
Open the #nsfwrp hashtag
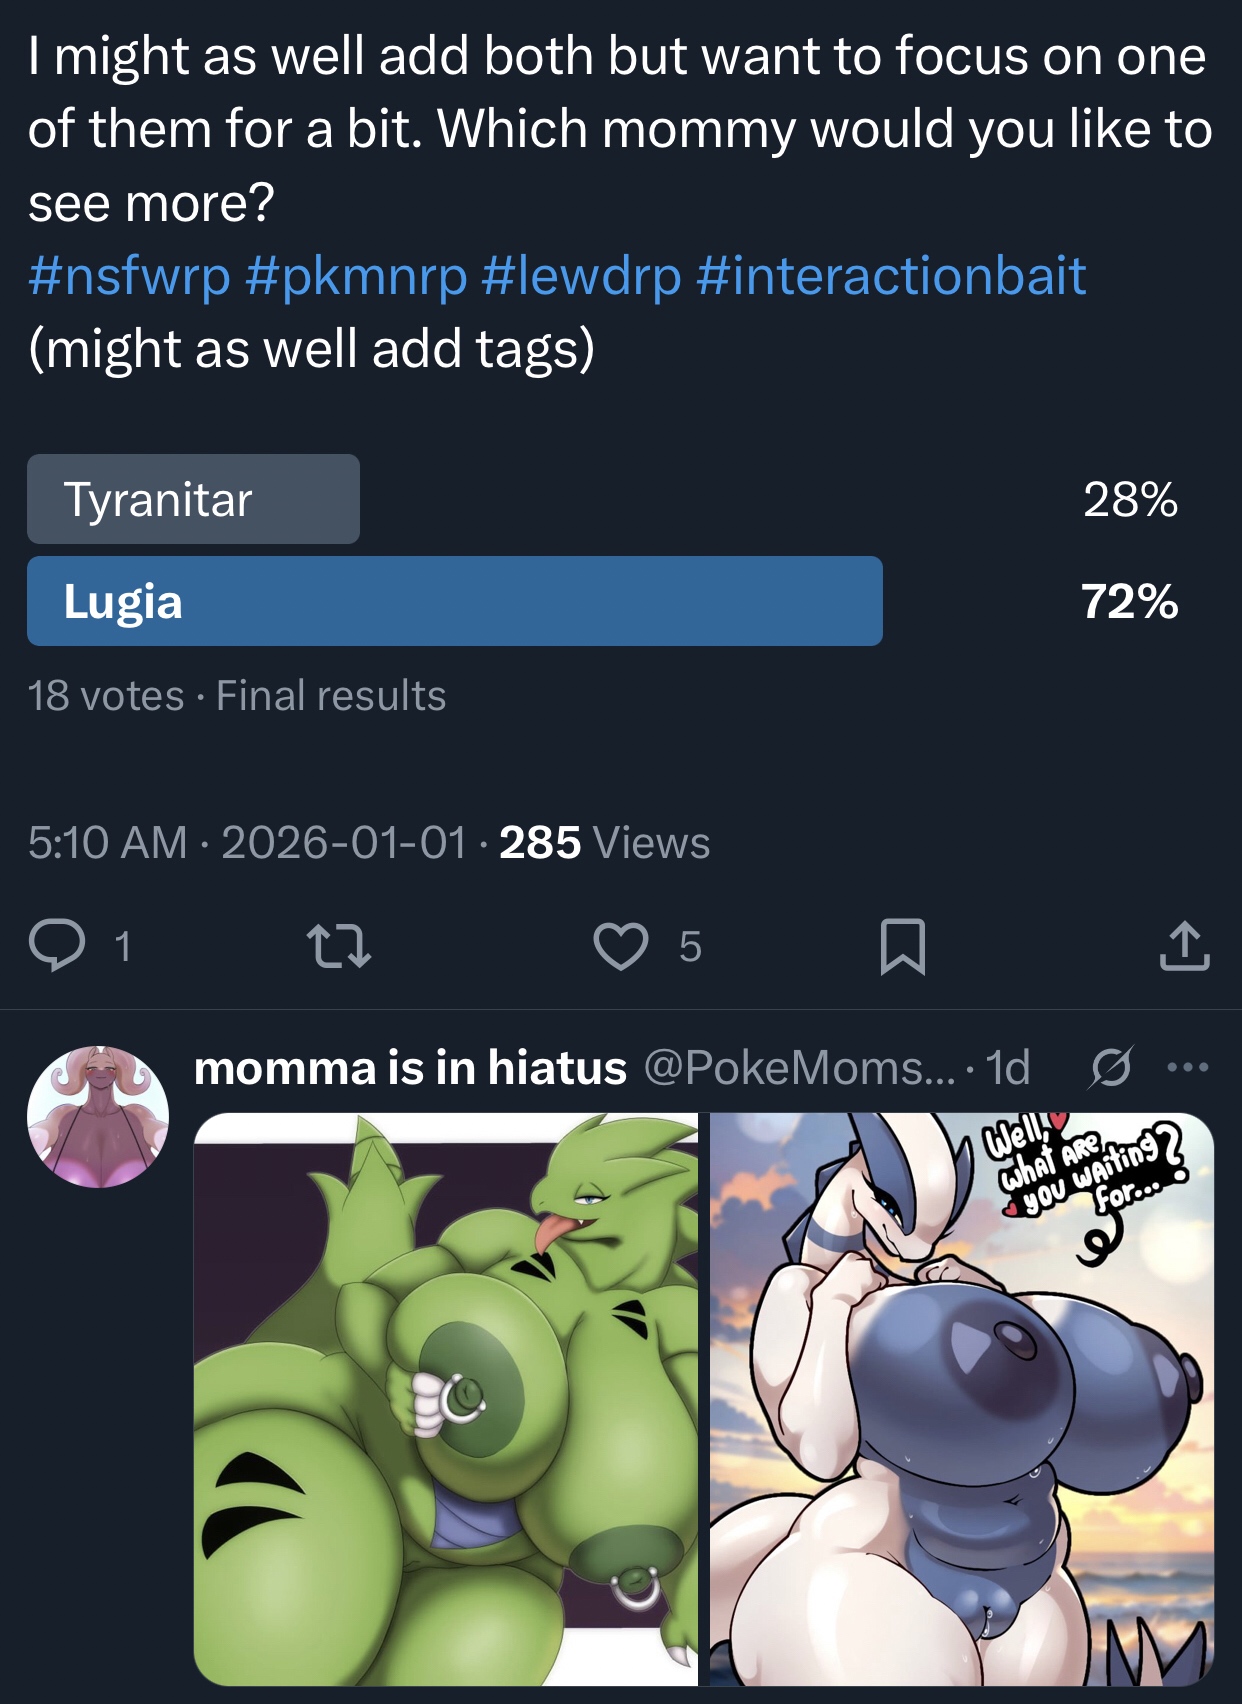pos(129,276)
